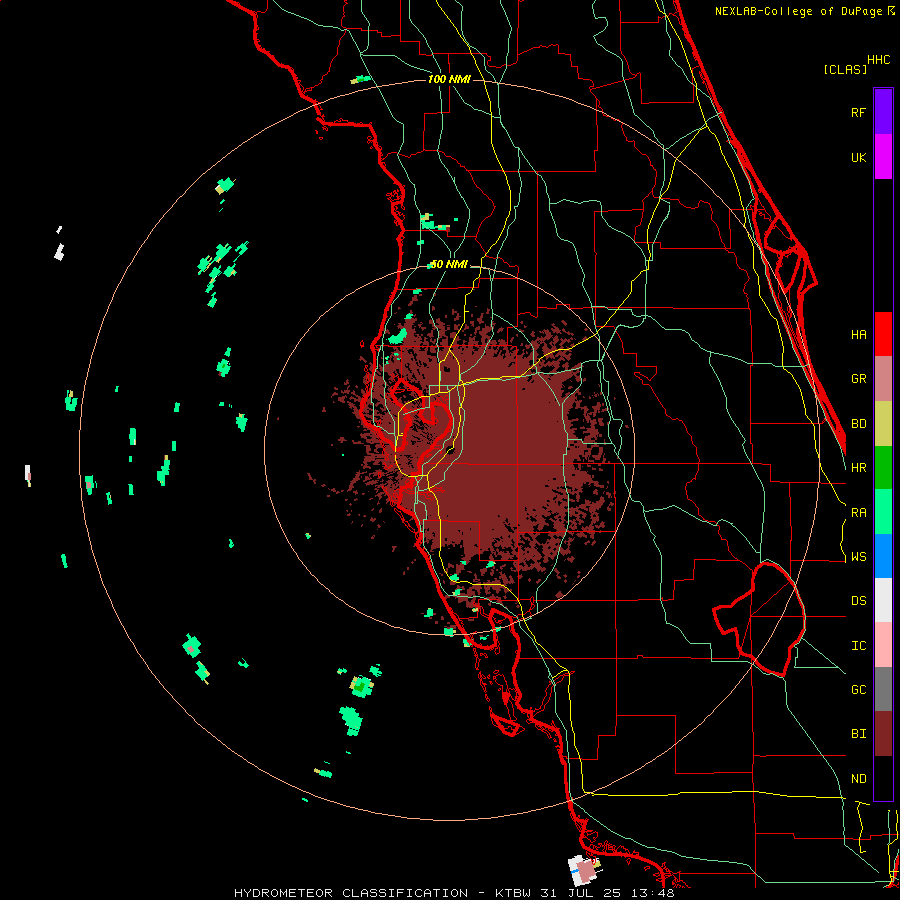Click the HA red legend swatch
900x900 pixels.
[883, 334]
